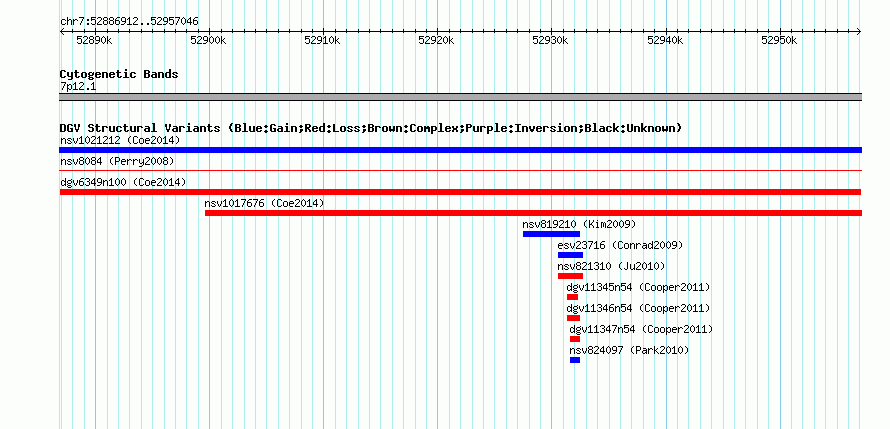Select the 7p12.1 band label
The width and height of the screenshot is (890, 429).
78,87
